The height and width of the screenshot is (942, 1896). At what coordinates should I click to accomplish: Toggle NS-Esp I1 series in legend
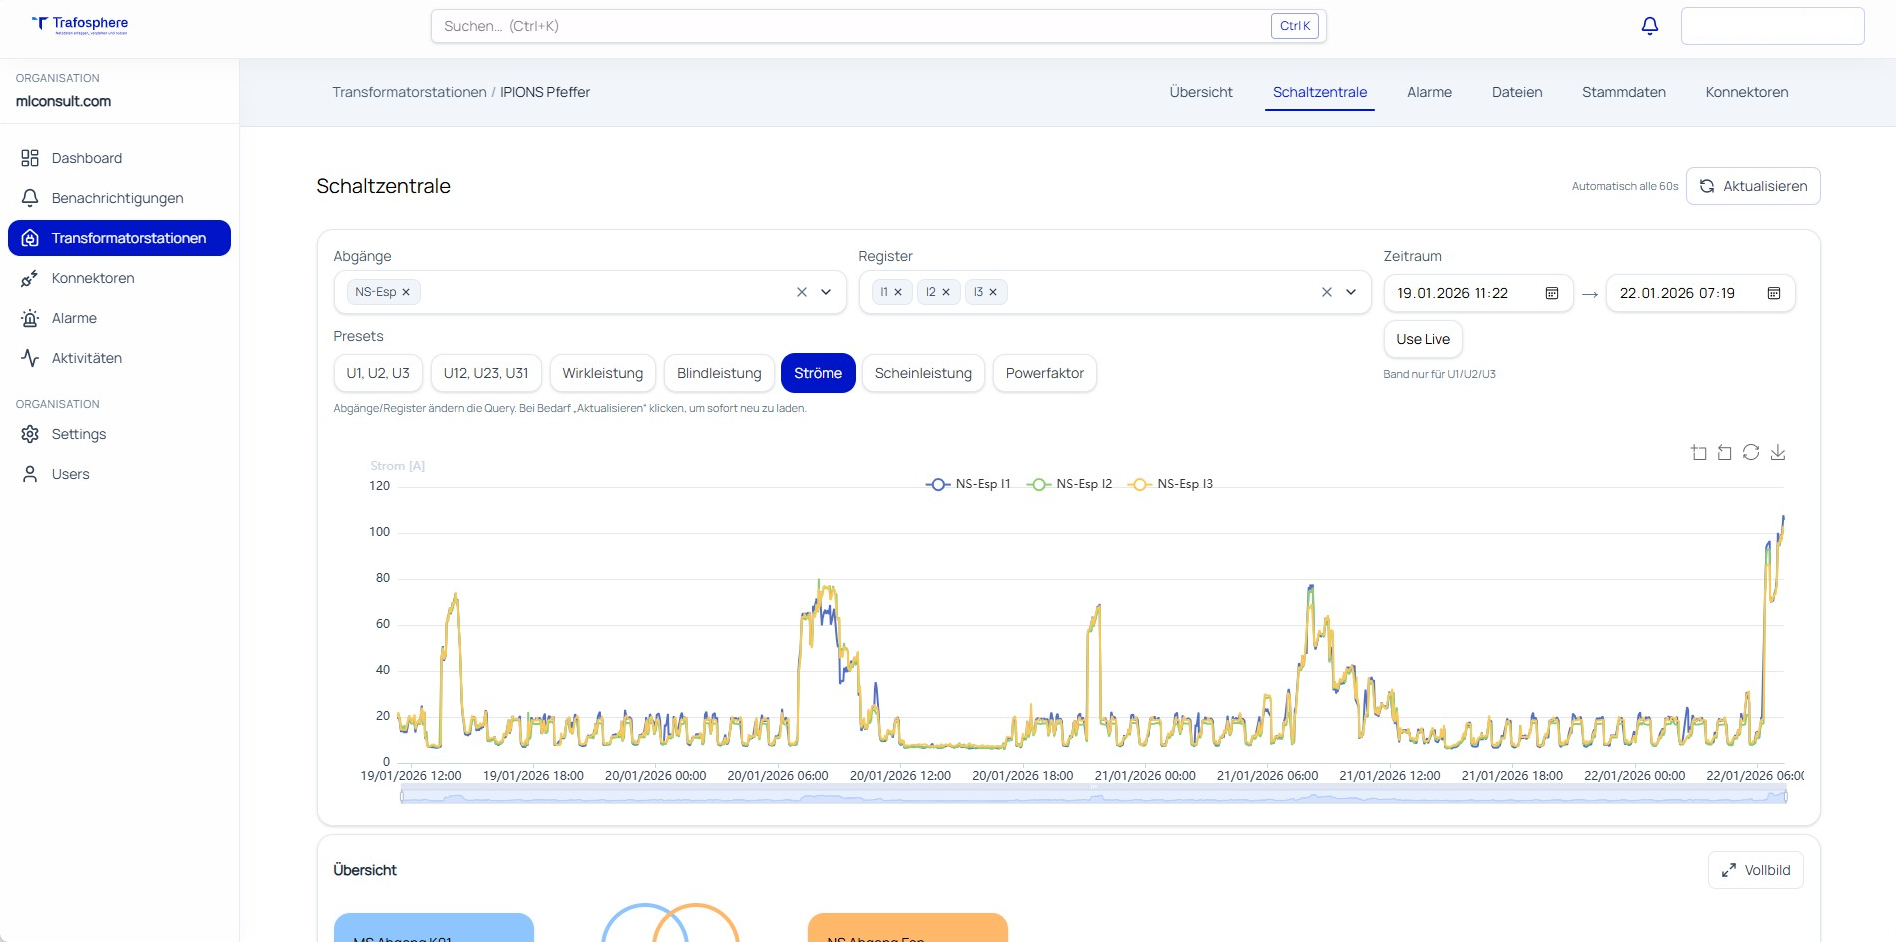969,484
